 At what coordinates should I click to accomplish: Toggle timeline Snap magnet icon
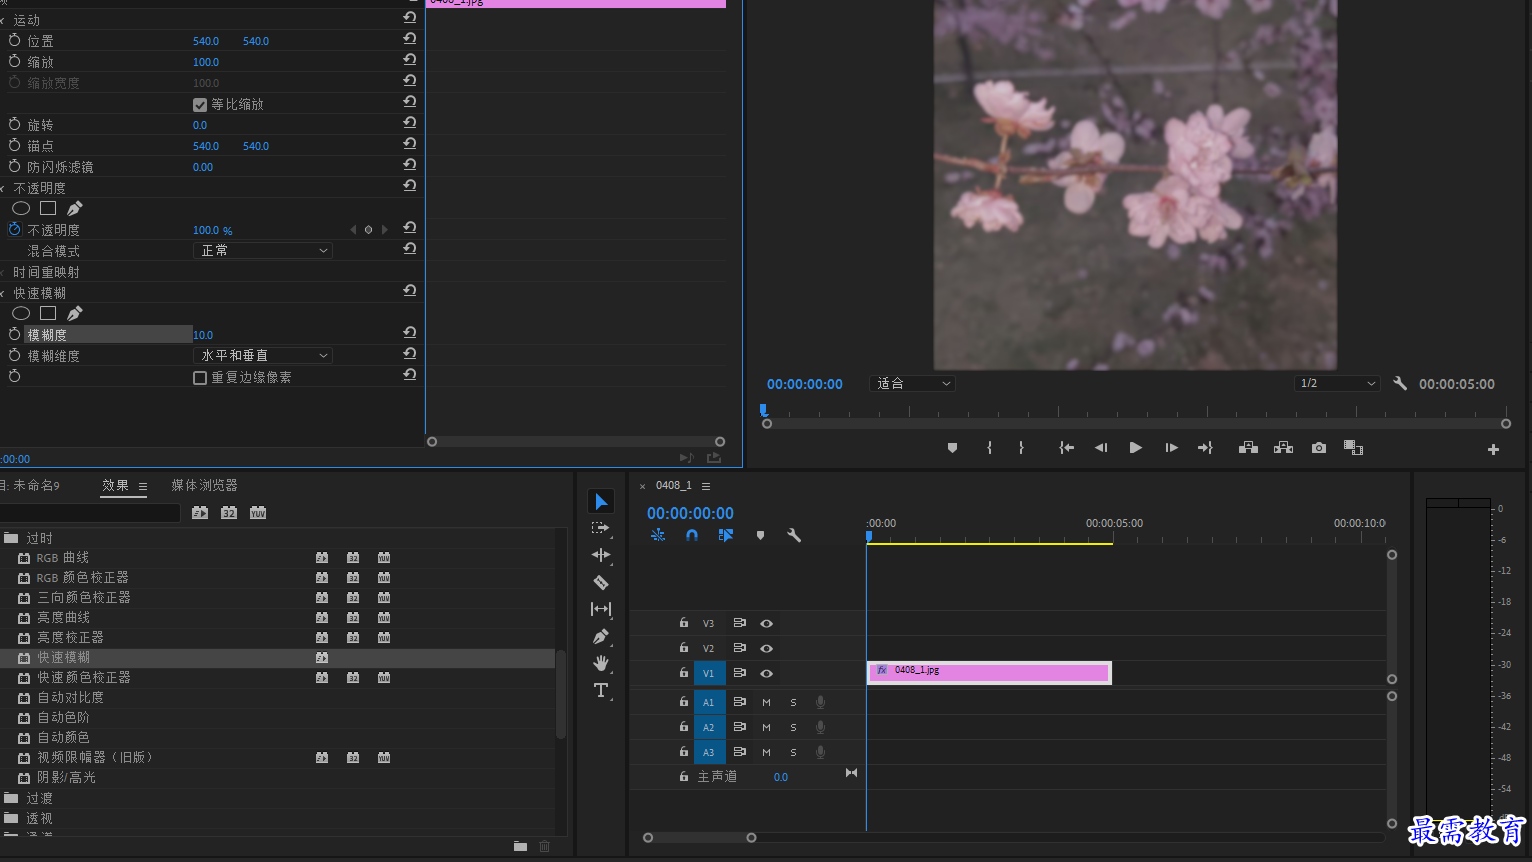click(691, 535)
